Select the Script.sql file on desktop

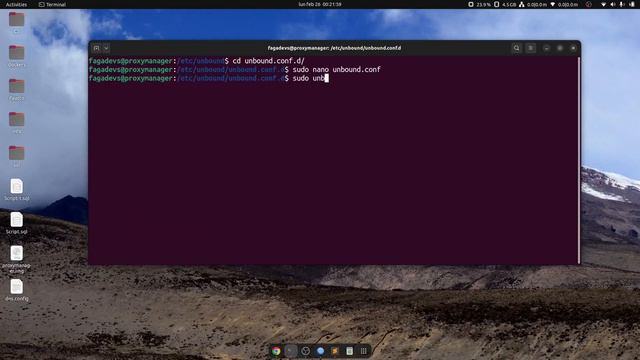point(16,223)
